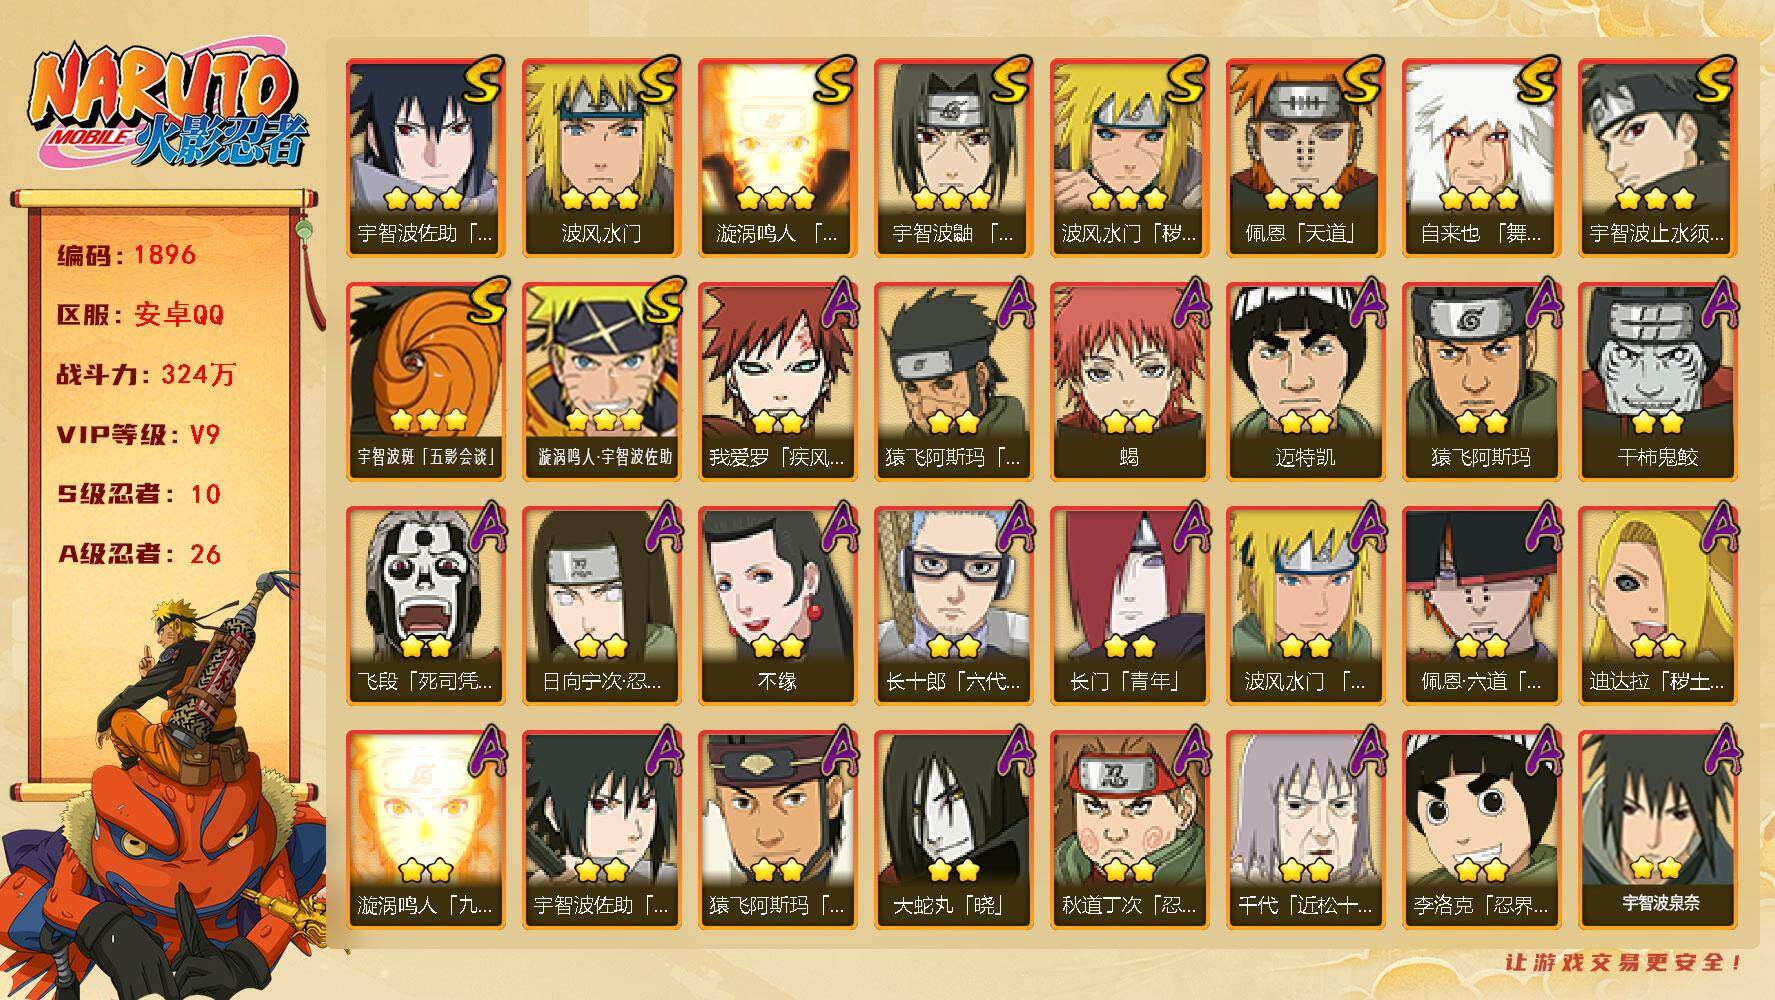Select the 波风水门 S-rank ninja card
The width and height of the screenshot is (1775, 1000).
coord(601,158)
